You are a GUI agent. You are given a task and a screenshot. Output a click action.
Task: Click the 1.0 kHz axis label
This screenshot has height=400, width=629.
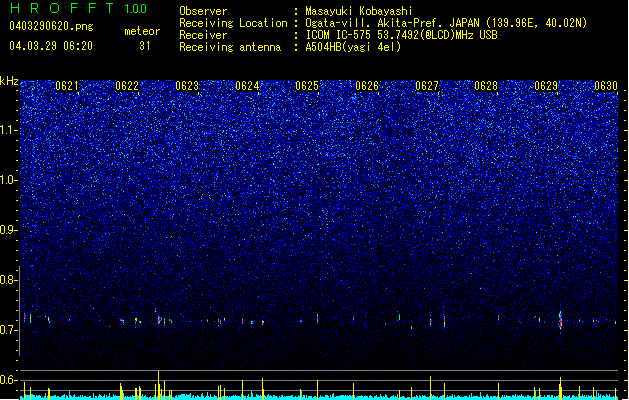click(x=8, y=180)
